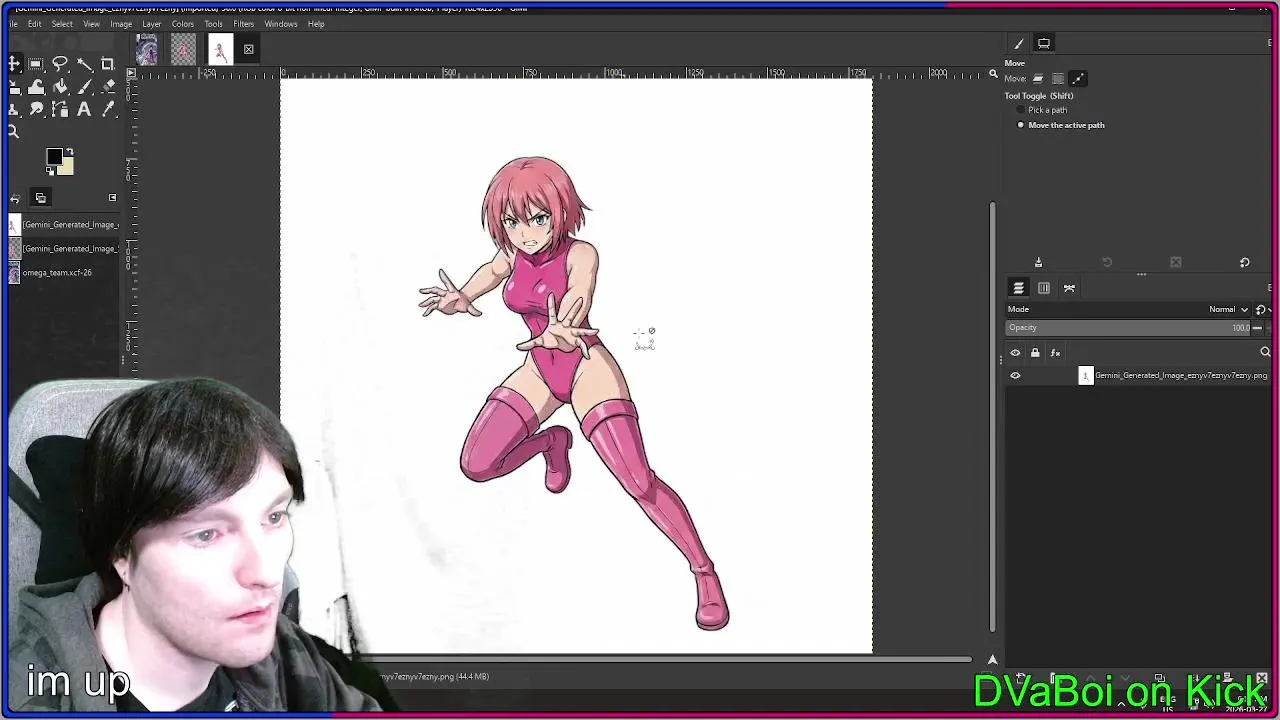Screen dimensions: 1280x720
Task: Switch to the Images dock tab
Action: (x=40, y=198)
